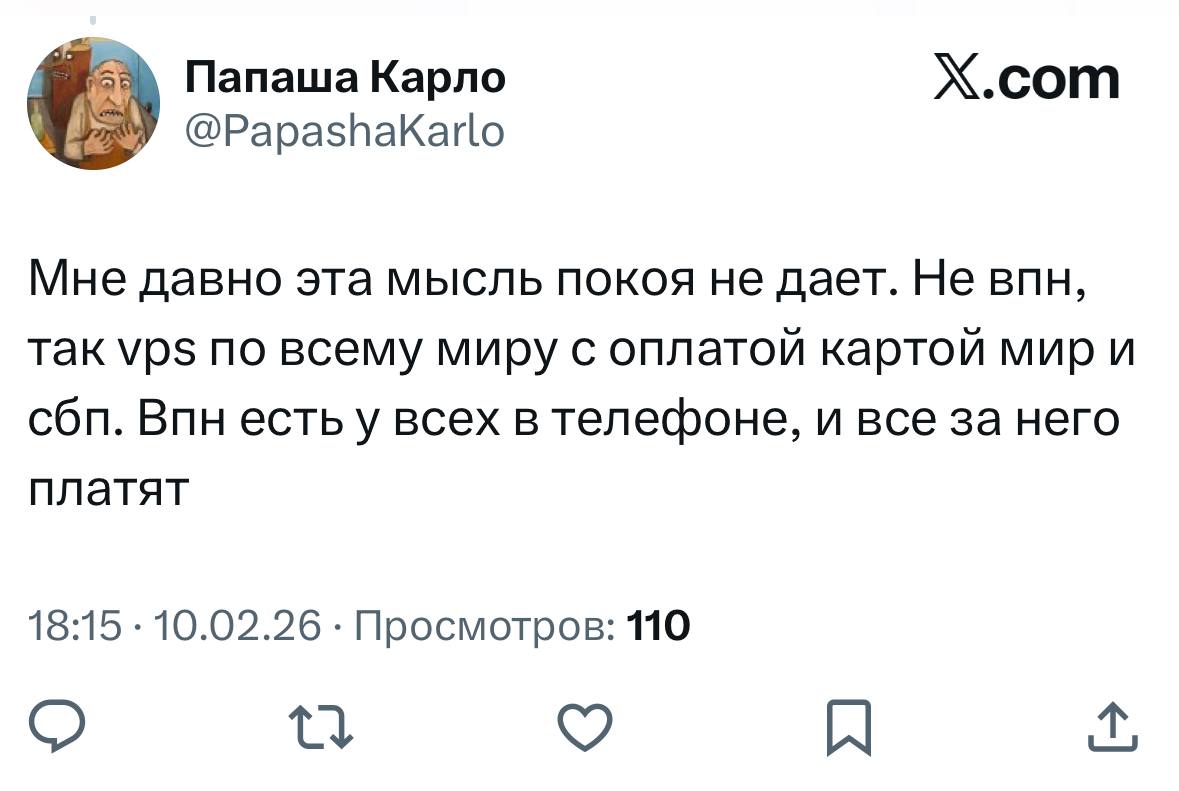Open the share icon menu

(x=1111, y=727)
